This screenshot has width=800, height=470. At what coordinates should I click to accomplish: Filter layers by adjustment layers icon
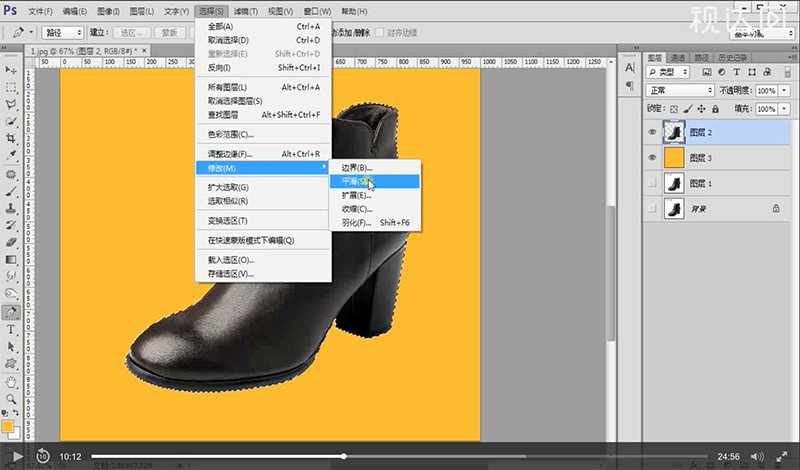[721, 72]
